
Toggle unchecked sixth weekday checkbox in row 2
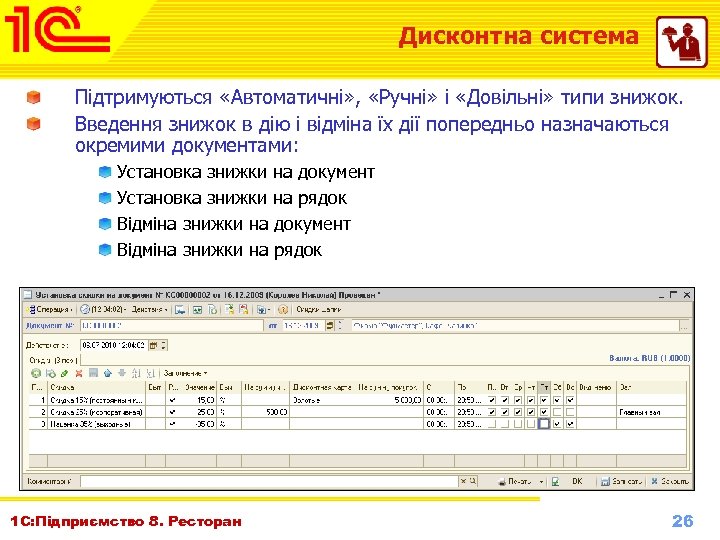(x=557, y=412)
